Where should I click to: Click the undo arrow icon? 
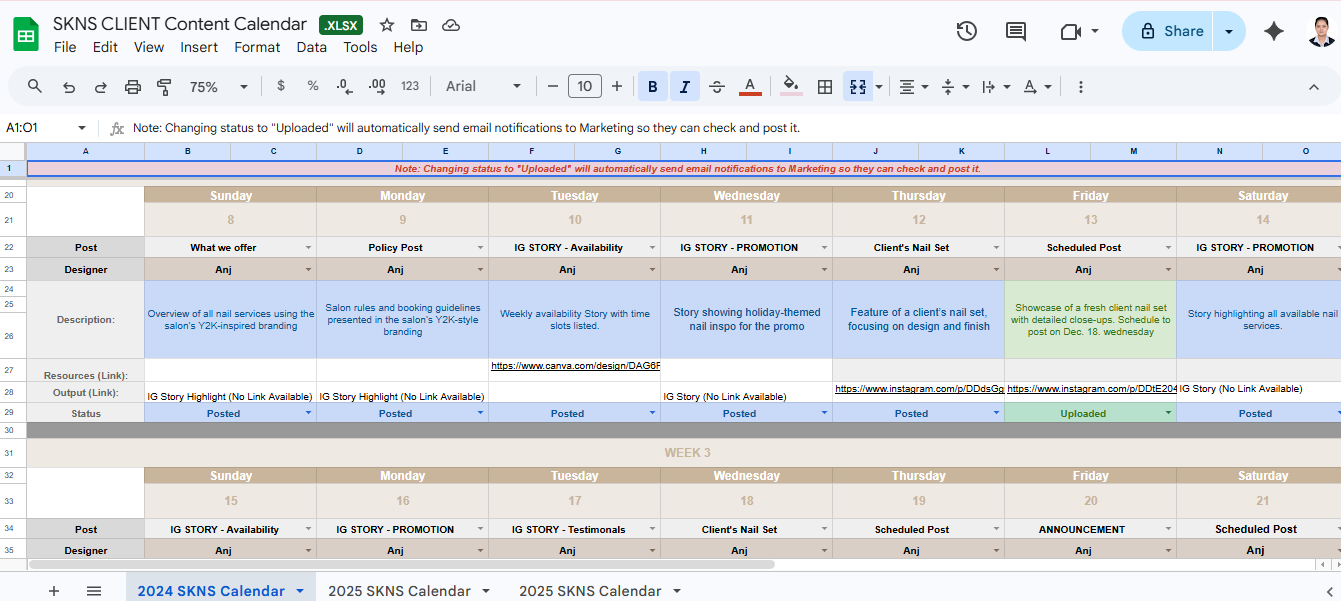(69, 87)
